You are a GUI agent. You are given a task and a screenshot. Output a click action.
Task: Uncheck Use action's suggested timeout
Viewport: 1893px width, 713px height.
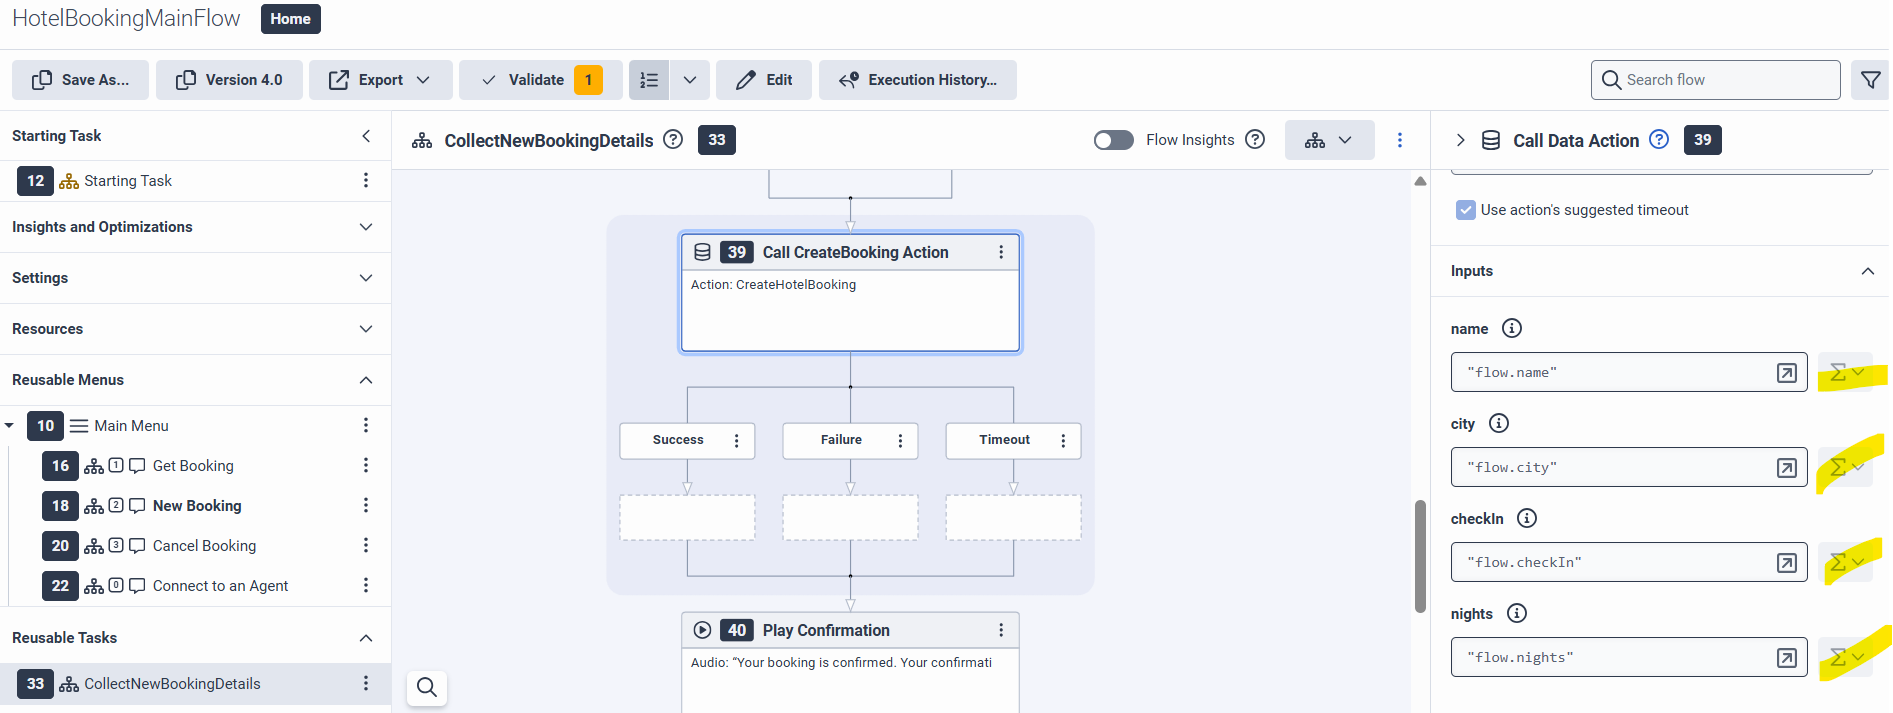pyautogui.click(x=1466, y=210)
